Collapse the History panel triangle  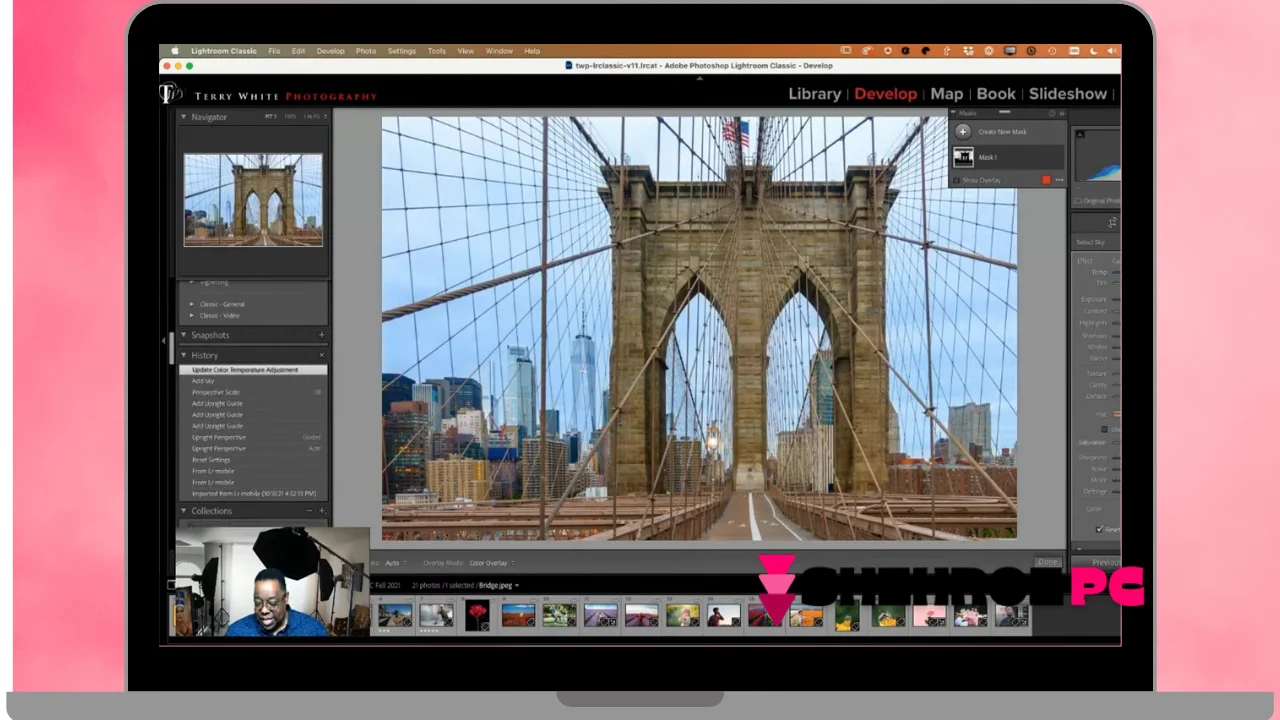(184, 355)
